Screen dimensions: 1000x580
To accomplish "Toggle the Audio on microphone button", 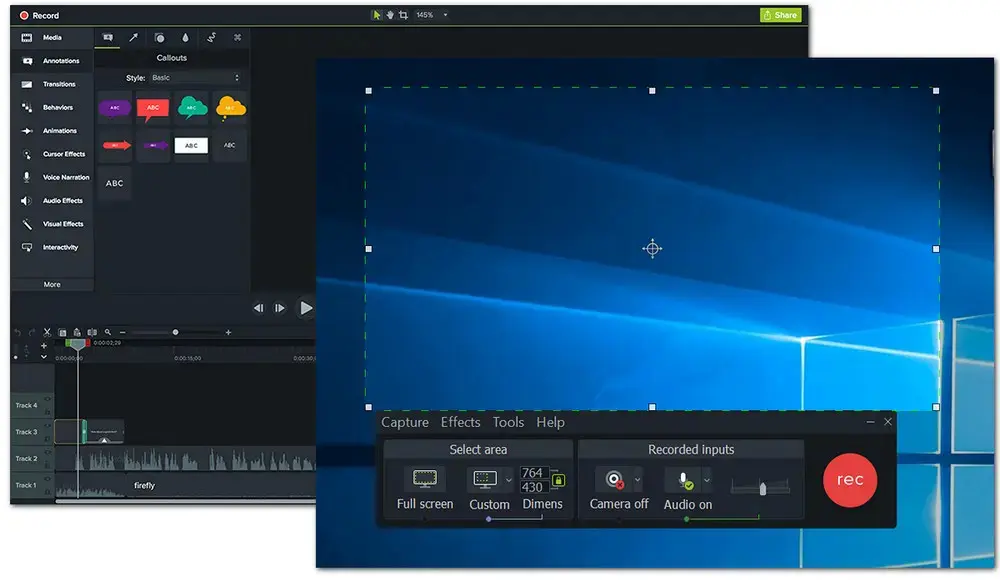I will [684, 480].
